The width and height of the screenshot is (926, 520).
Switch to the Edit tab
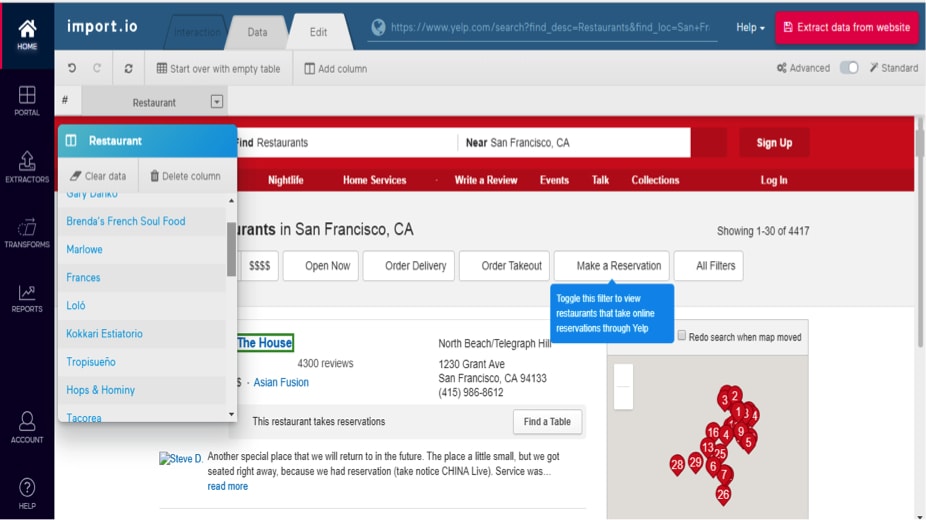[x=318, y=32]
